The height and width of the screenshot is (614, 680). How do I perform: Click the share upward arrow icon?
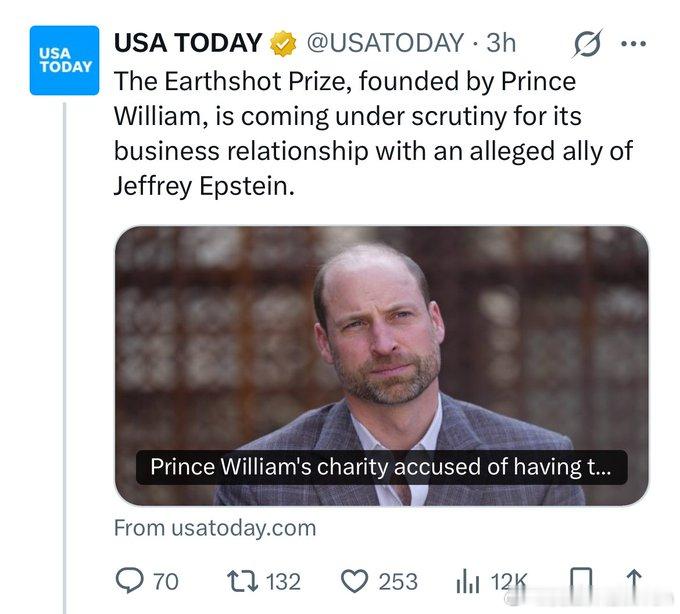[x=634, y=581]
